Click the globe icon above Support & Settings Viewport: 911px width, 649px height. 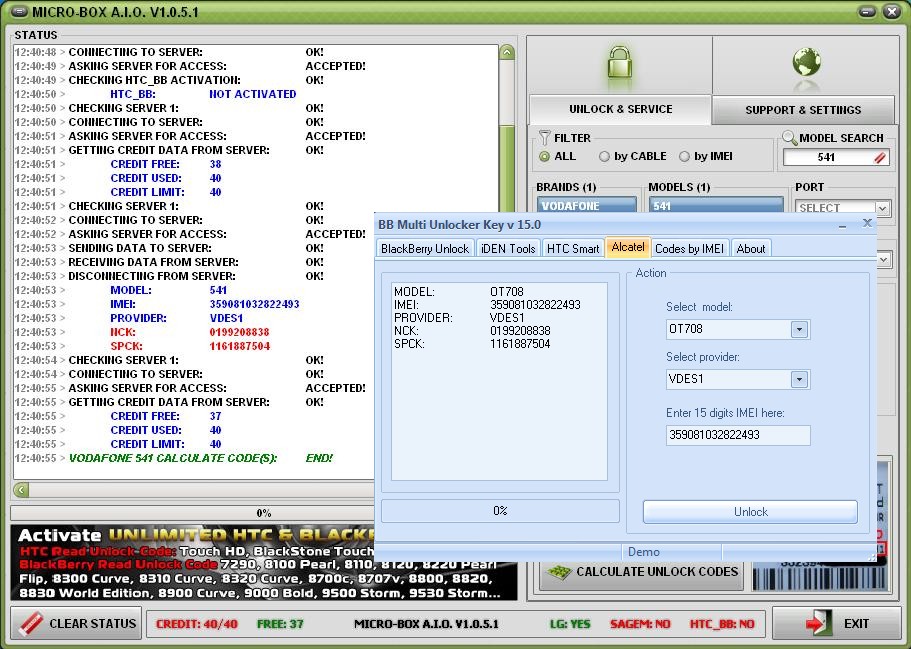coord(806,62)
